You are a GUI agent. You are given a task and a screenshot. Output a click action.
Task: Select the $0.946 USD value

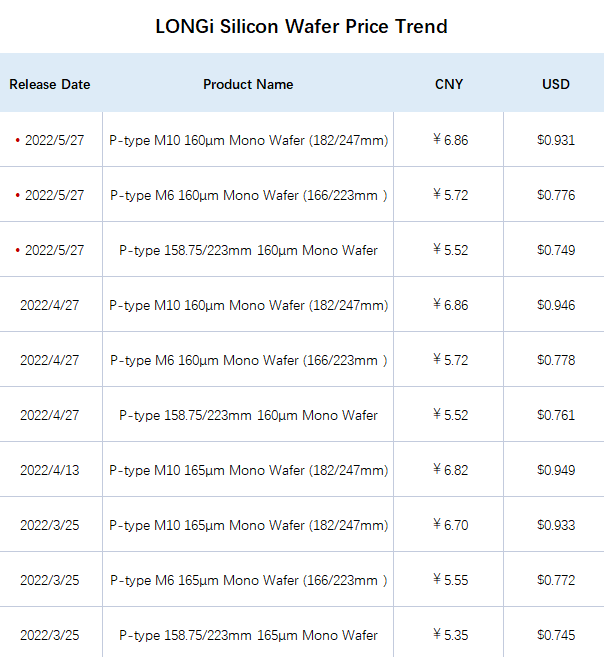(556, 305)
